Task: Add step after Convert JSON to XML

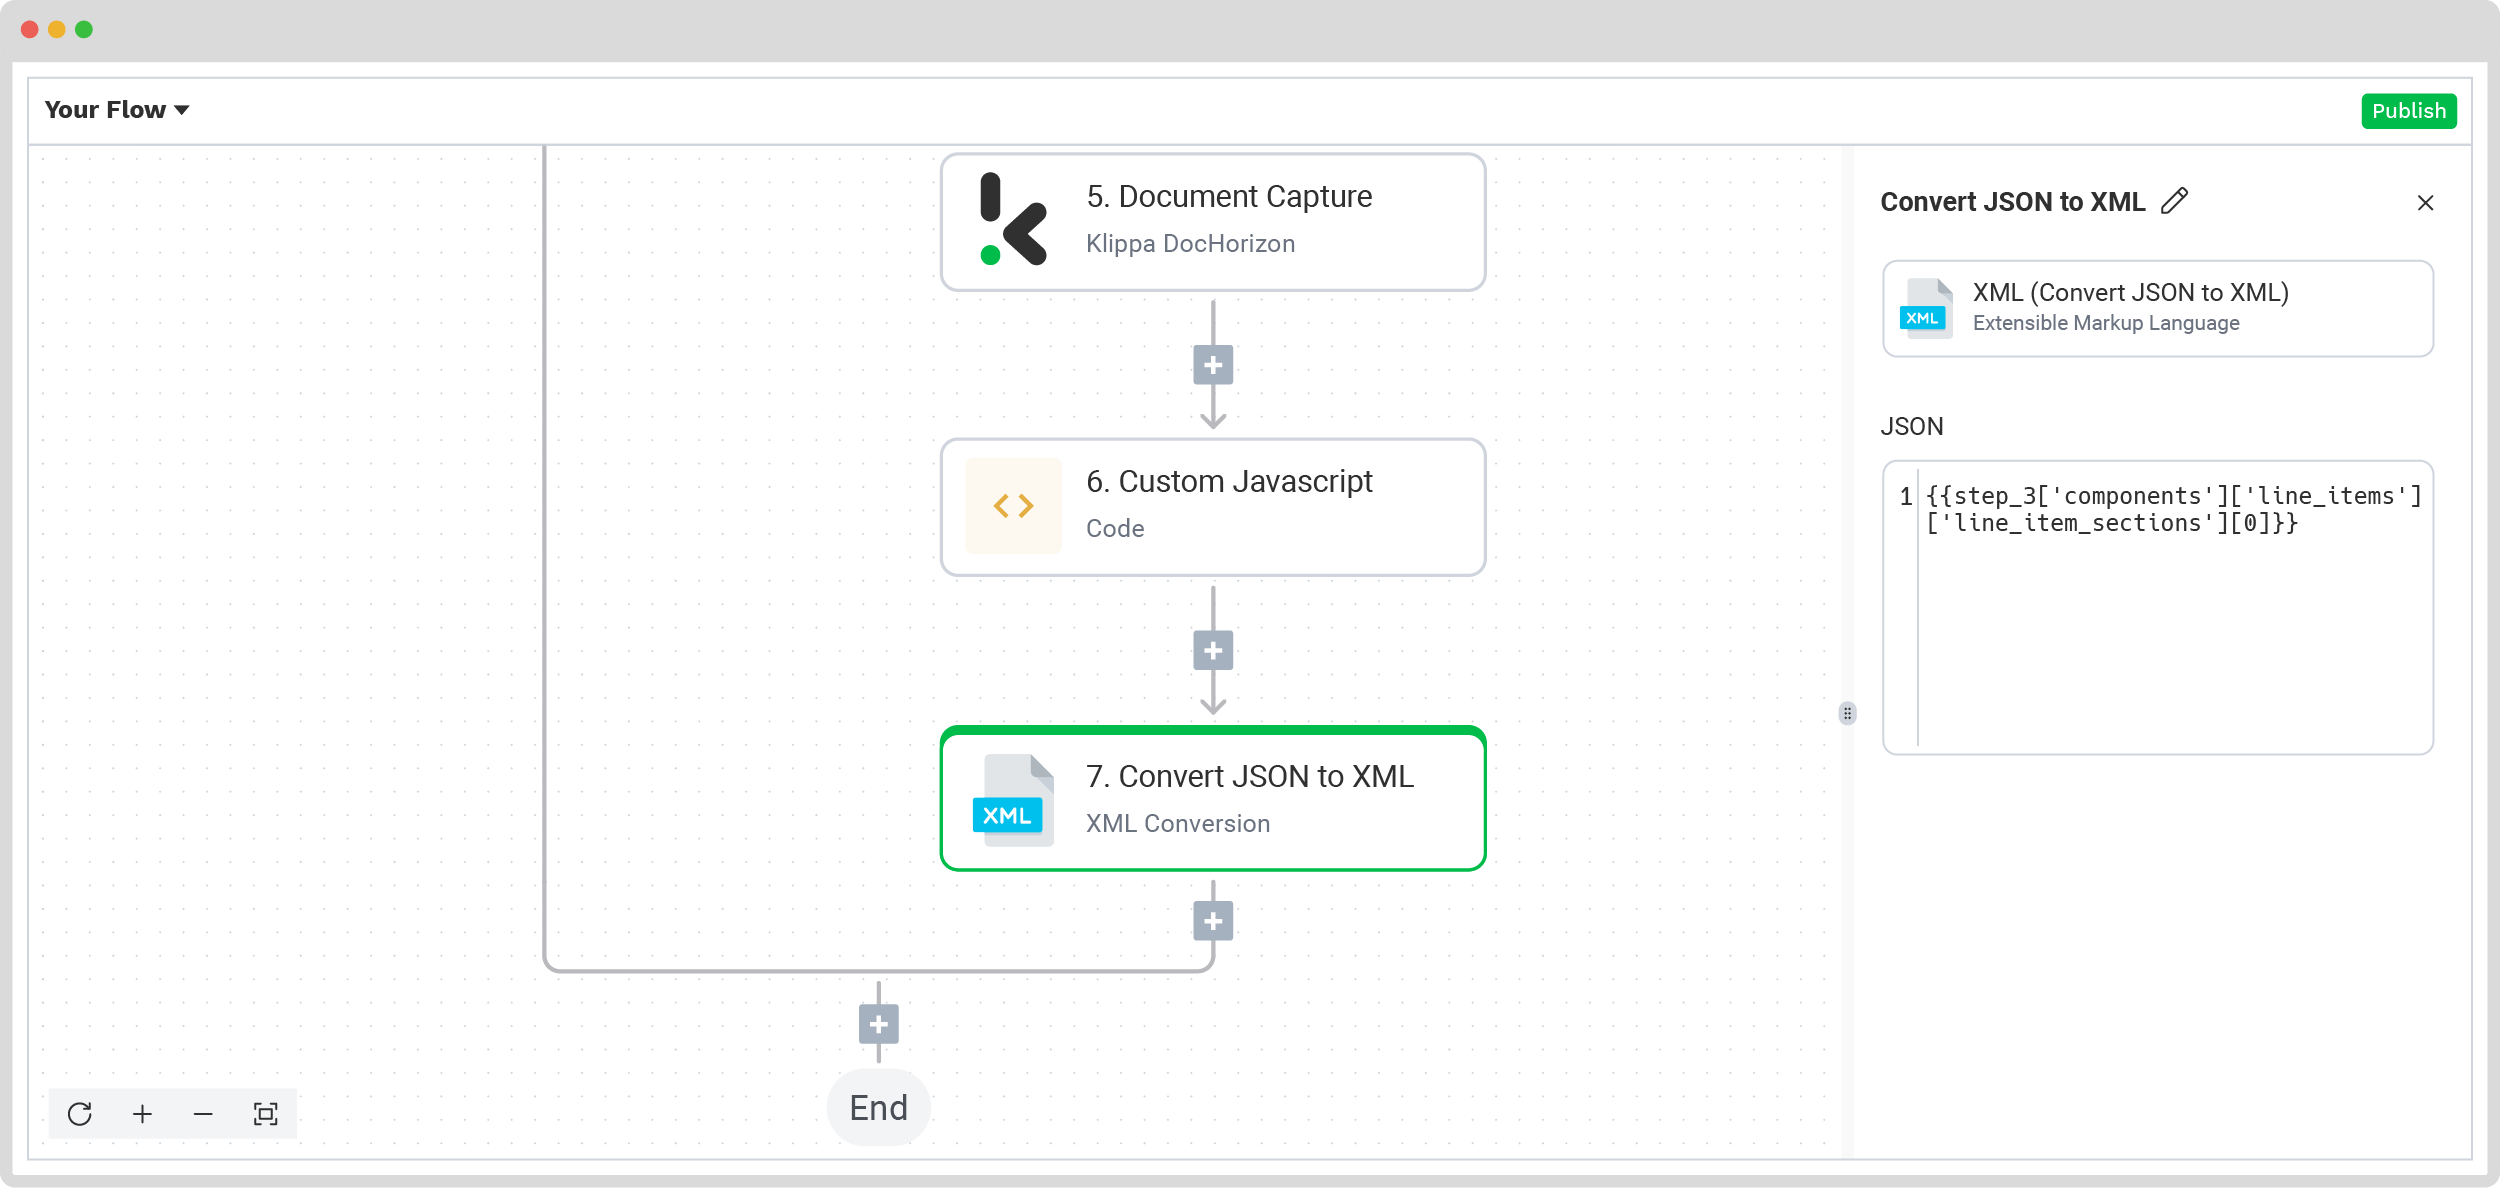Action: pyautogui.click(x=1213, y=921)
